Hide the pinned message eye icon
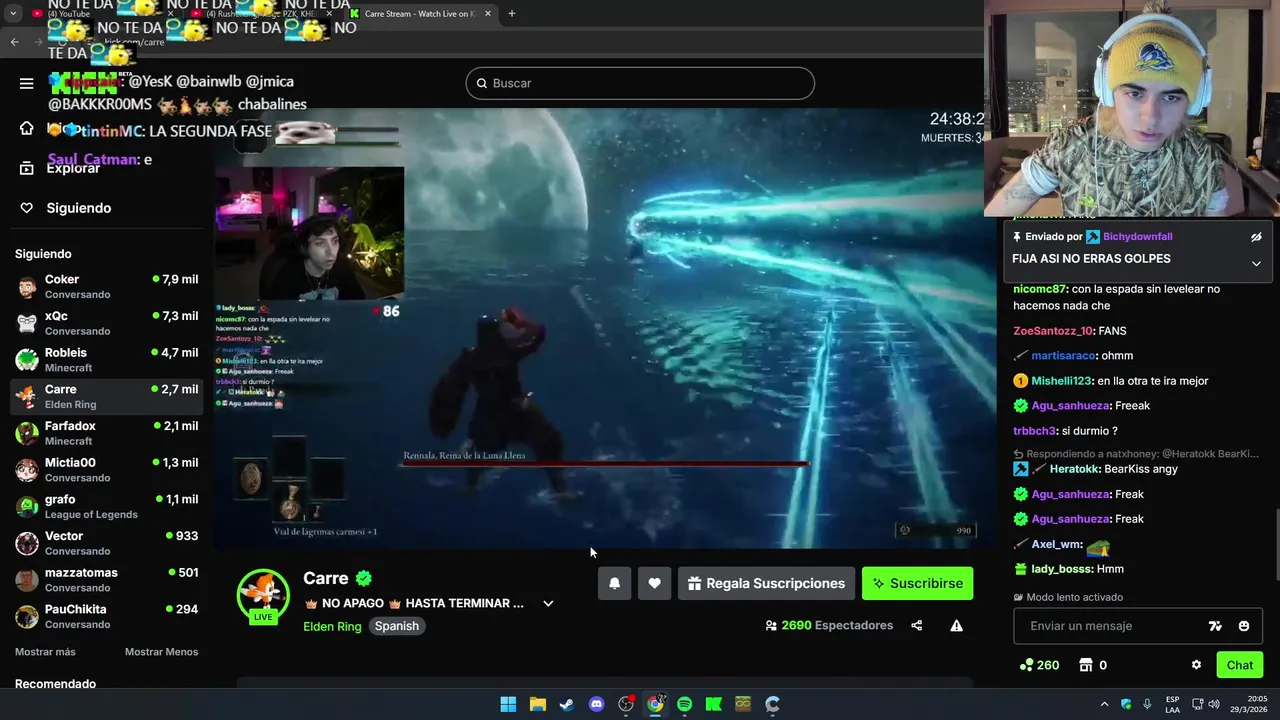The image size is (1280, 720). [1256, 237]
